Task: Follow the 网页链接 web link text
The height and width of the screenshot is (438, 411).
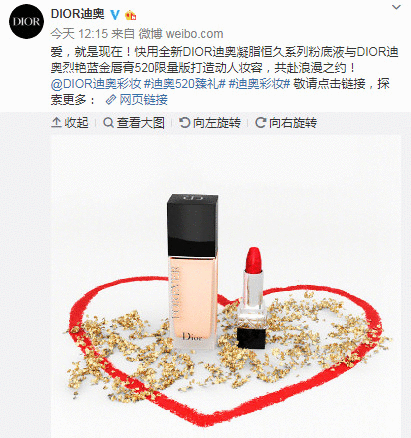Action: click(x=144, y=100)
